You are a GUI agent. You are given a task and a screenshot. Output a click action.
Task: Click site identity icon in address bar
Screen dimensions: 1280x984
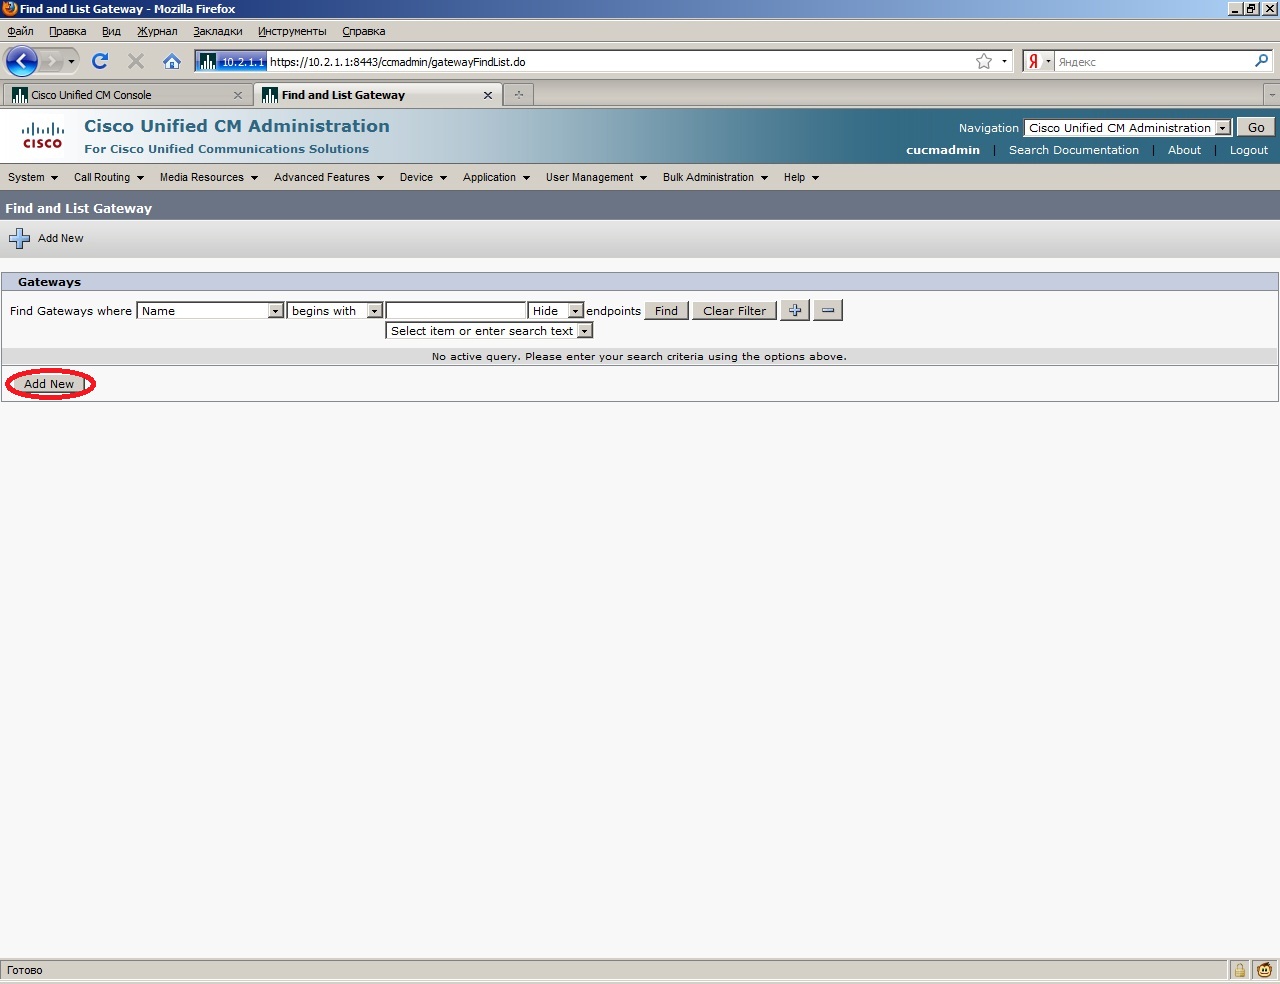click(x=231, y=61)
